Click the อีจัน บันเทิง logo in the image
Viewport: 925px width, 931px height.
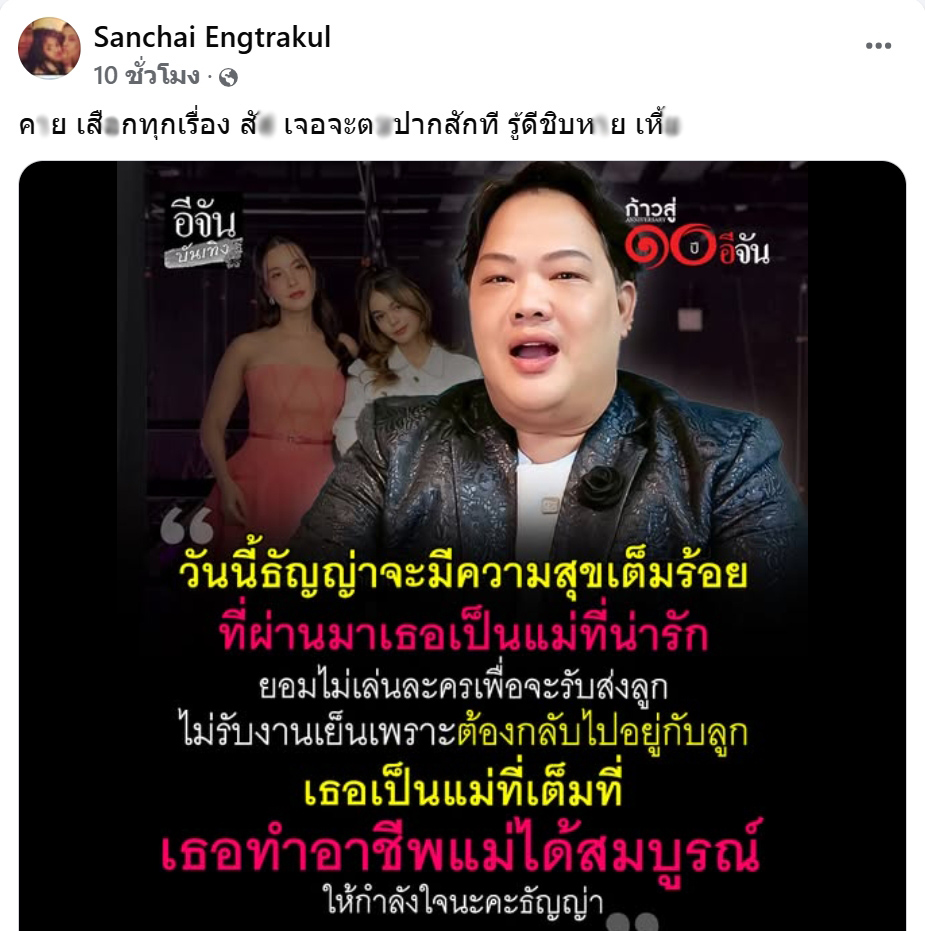click(204, 232)
